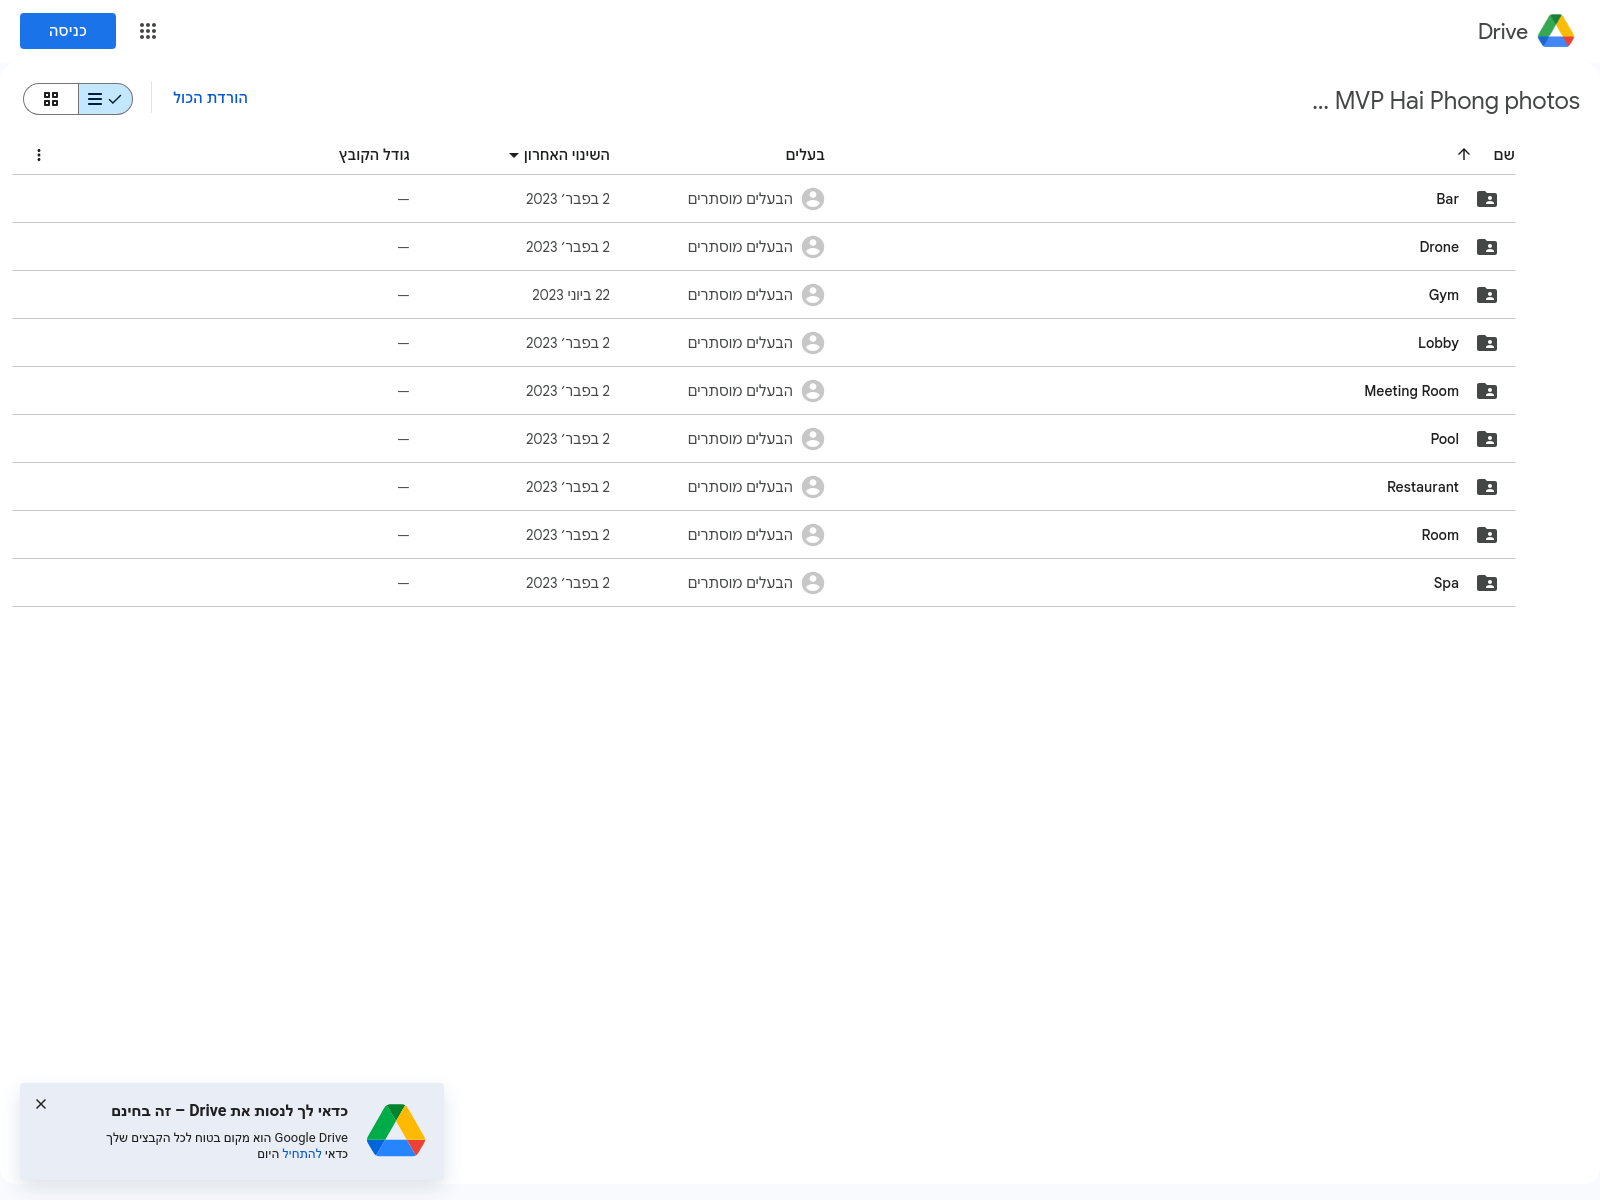
Task: Click the גודל הקובץ file size header
Action: pos(374,155)
